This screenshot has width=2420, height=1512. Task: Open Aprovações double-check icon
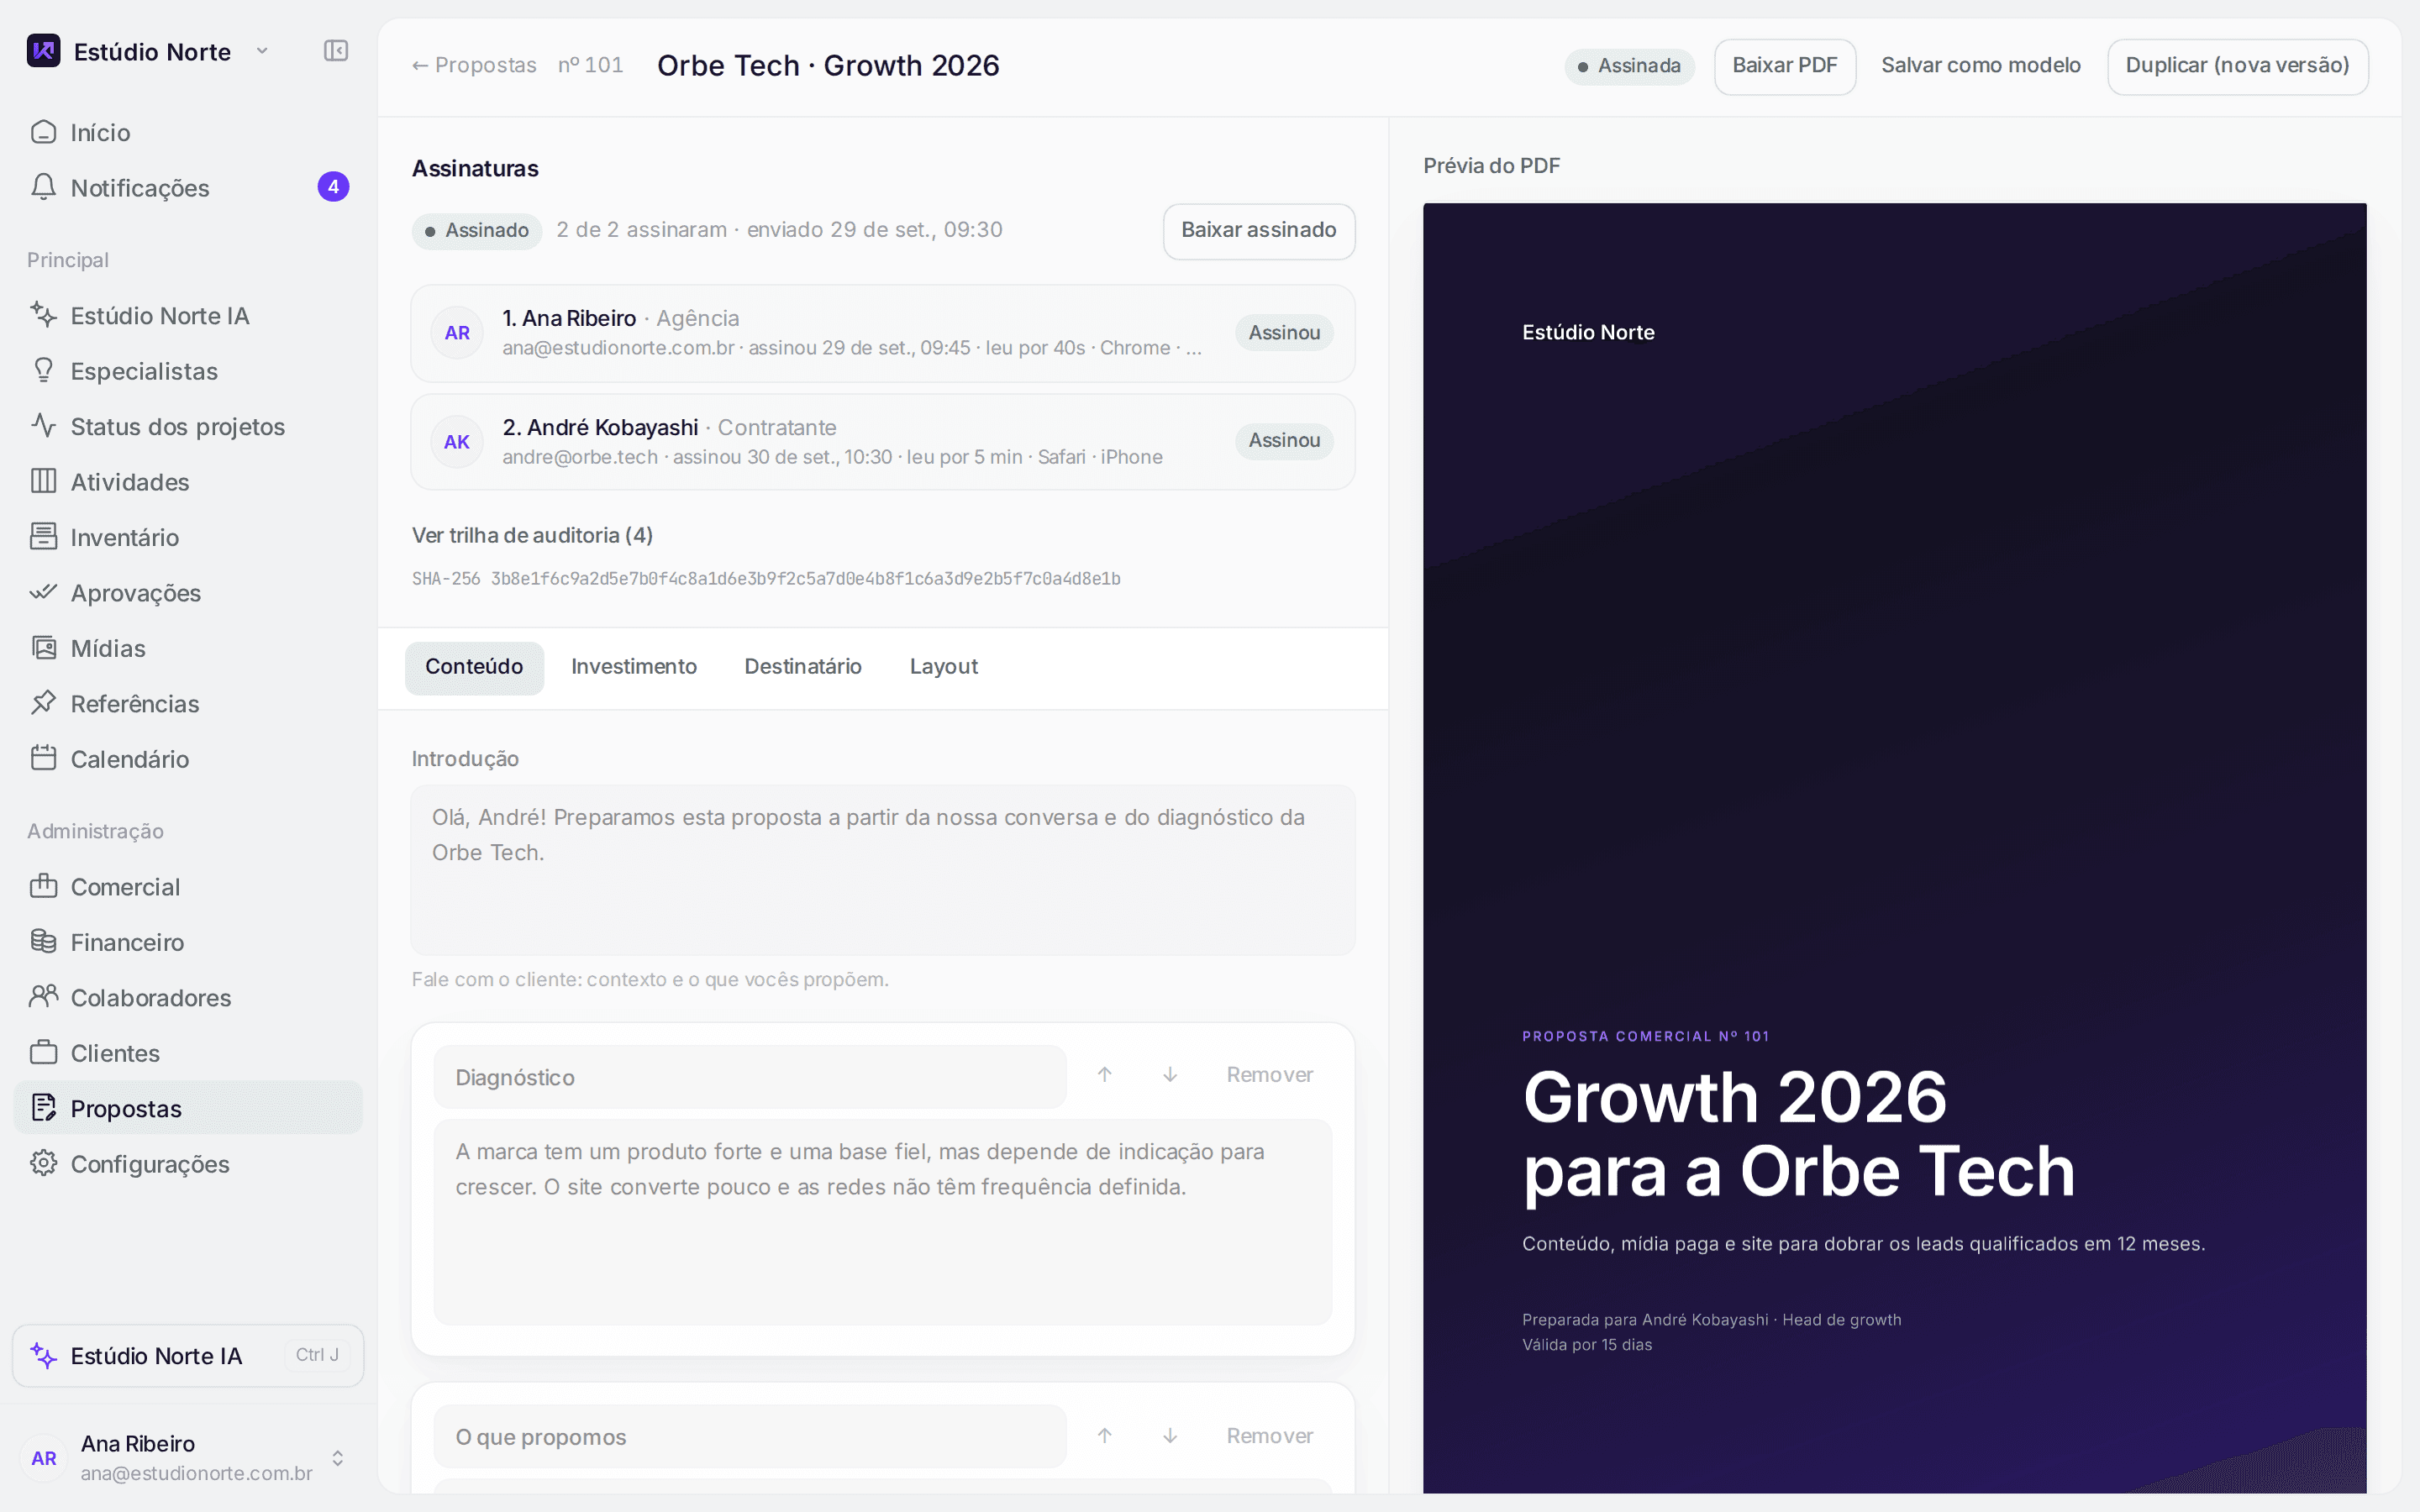coord(43,592)
